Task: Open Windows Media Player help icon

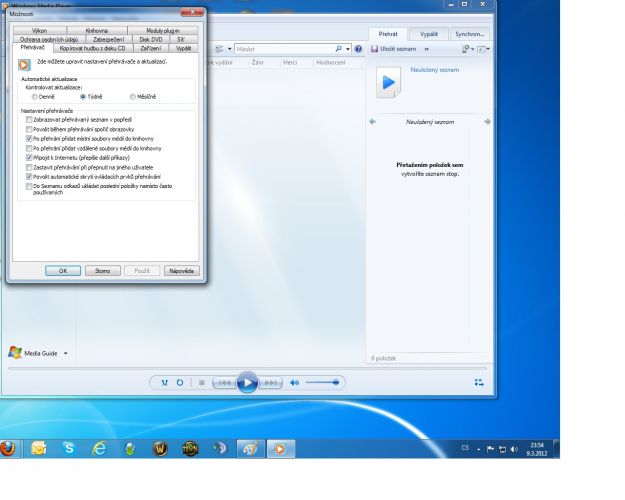Action: tap(358, 49)
